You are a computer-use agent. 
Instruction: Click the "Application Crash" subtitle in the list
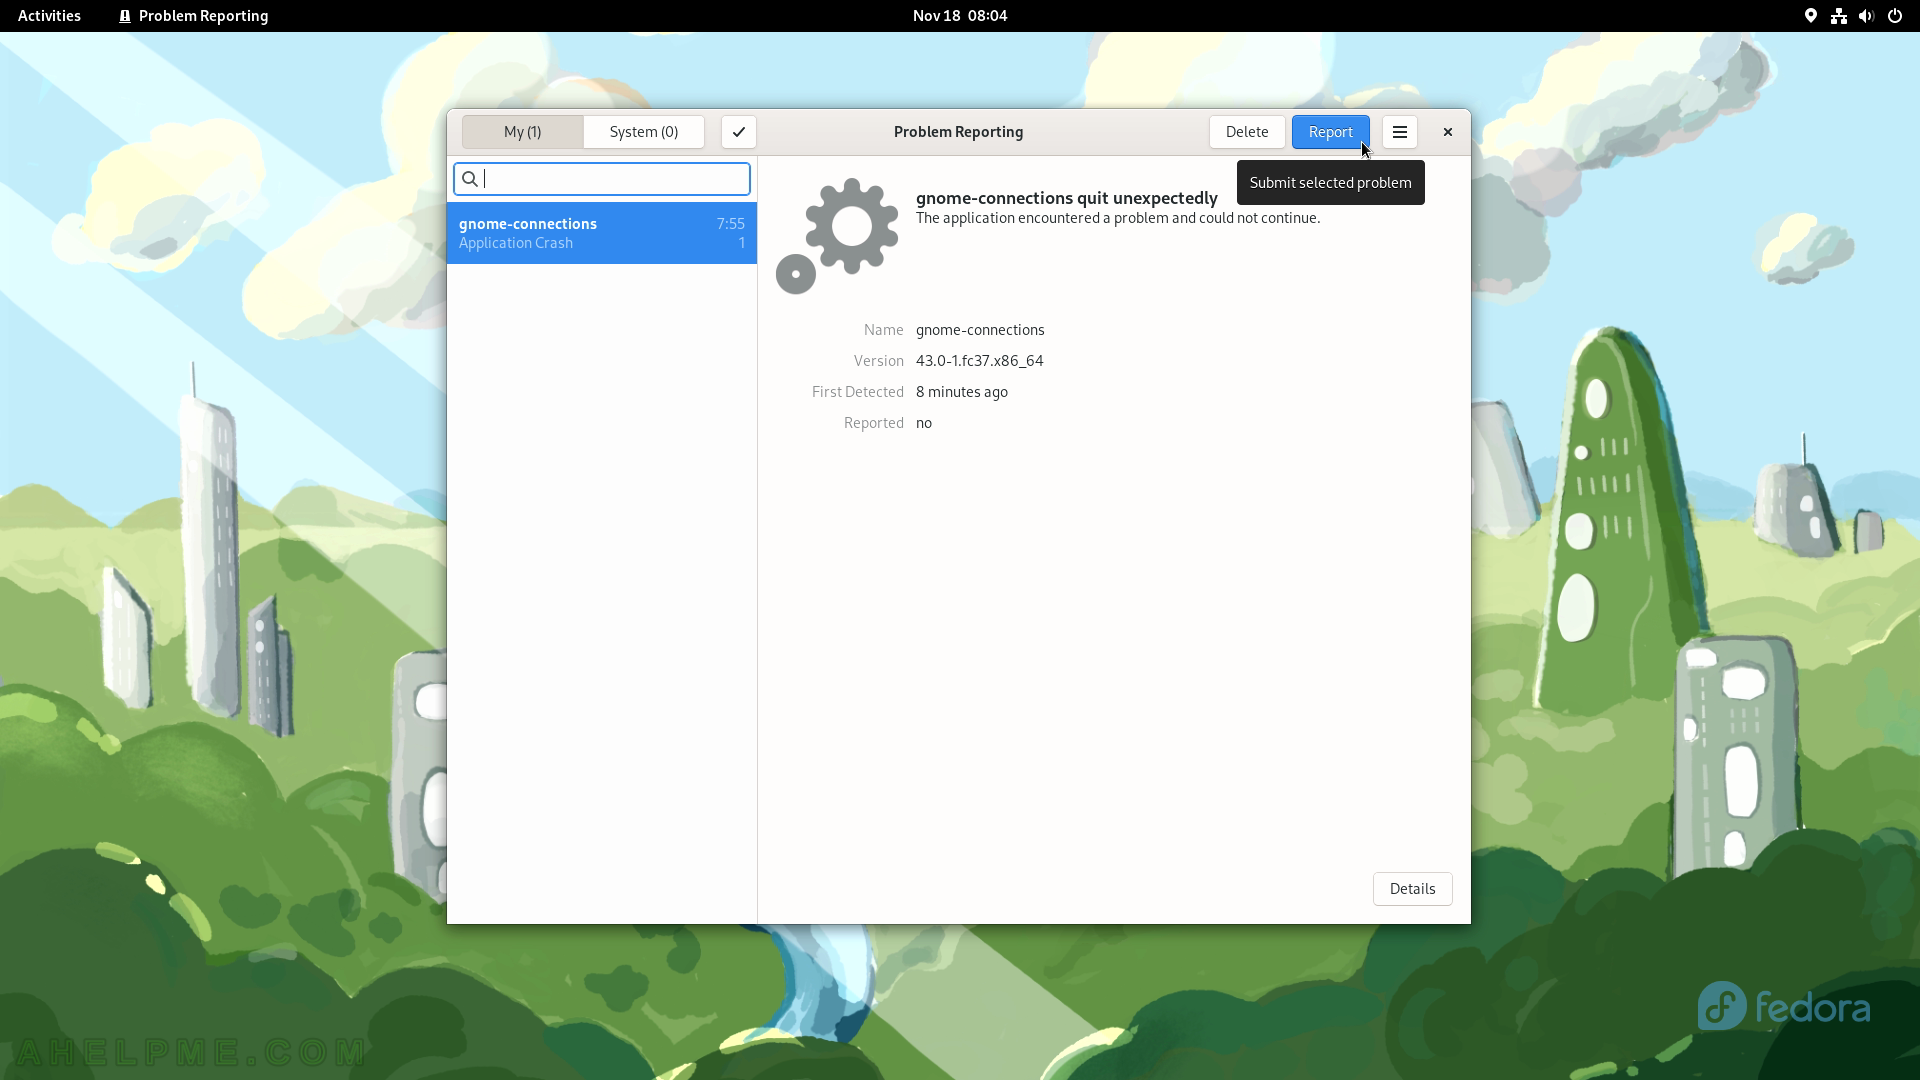(x=516, y=243)
